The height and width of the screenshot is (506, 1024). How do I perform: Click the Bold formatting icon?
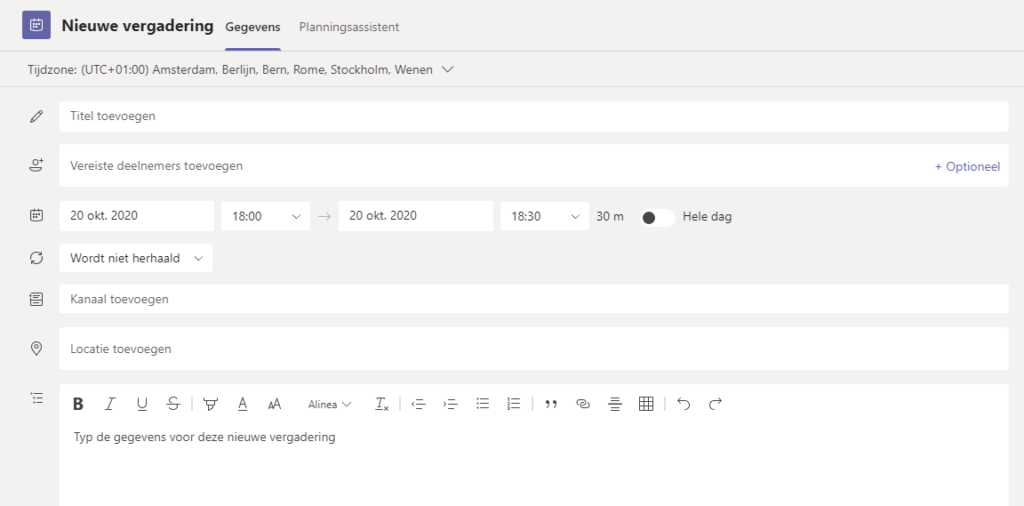78,404
